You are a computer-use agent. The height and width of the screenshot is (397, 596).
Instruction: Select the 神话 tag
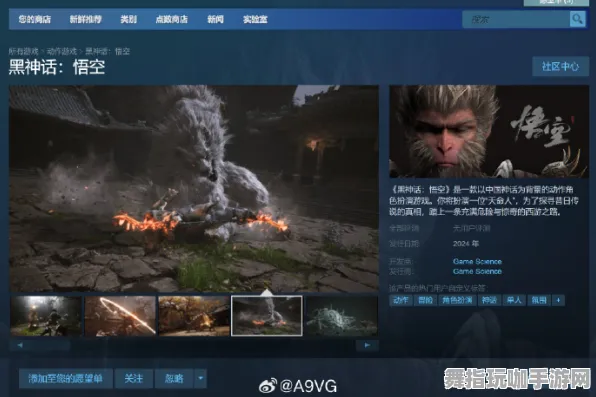(x=489, y=300)
